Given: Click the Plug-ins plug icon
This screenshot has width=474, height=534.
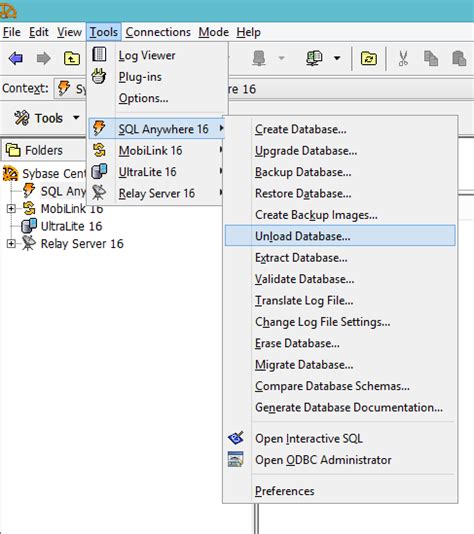Looking at the screenshot, I should tap(99, 76).
